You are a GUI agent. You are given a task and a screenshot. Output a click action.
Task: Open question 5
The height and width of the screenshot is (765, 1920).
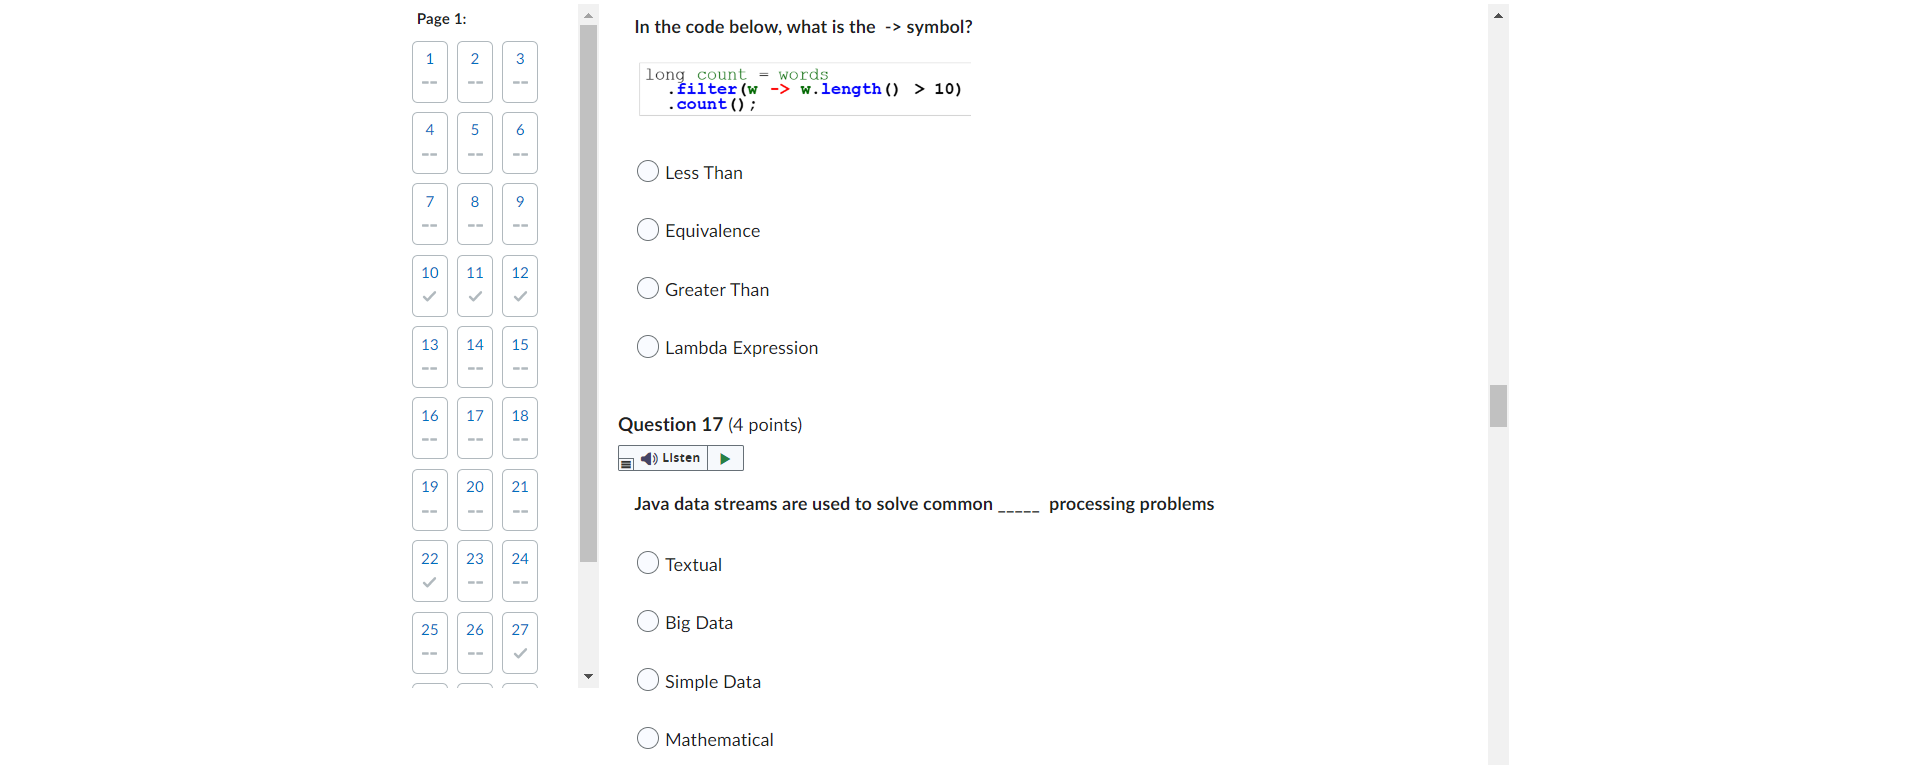pyautogui.click(x=474, y=142)
